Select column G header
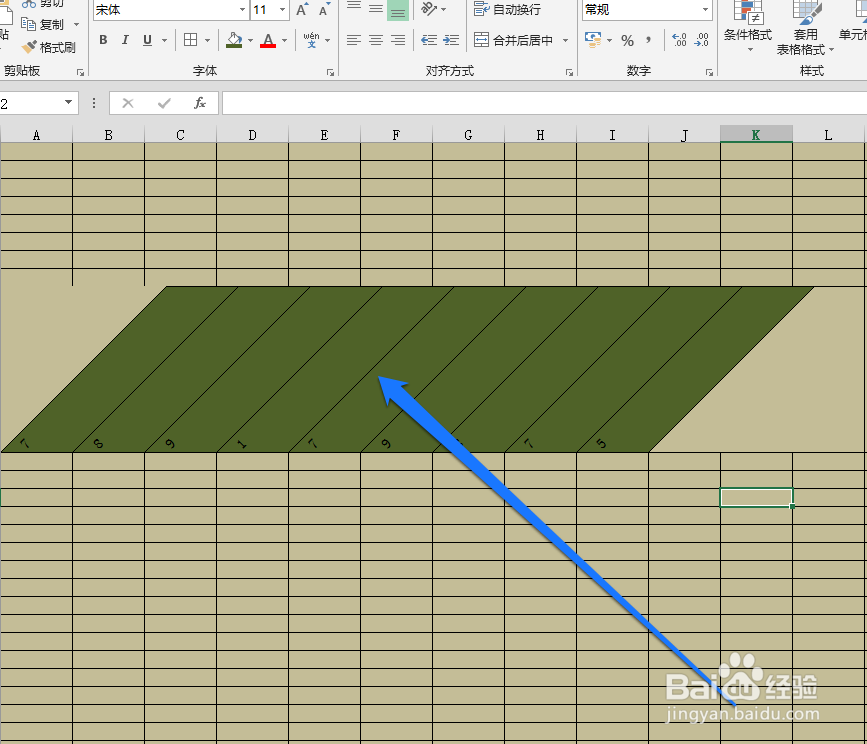Viewport: 867px width, 744px height. point(468,135)
